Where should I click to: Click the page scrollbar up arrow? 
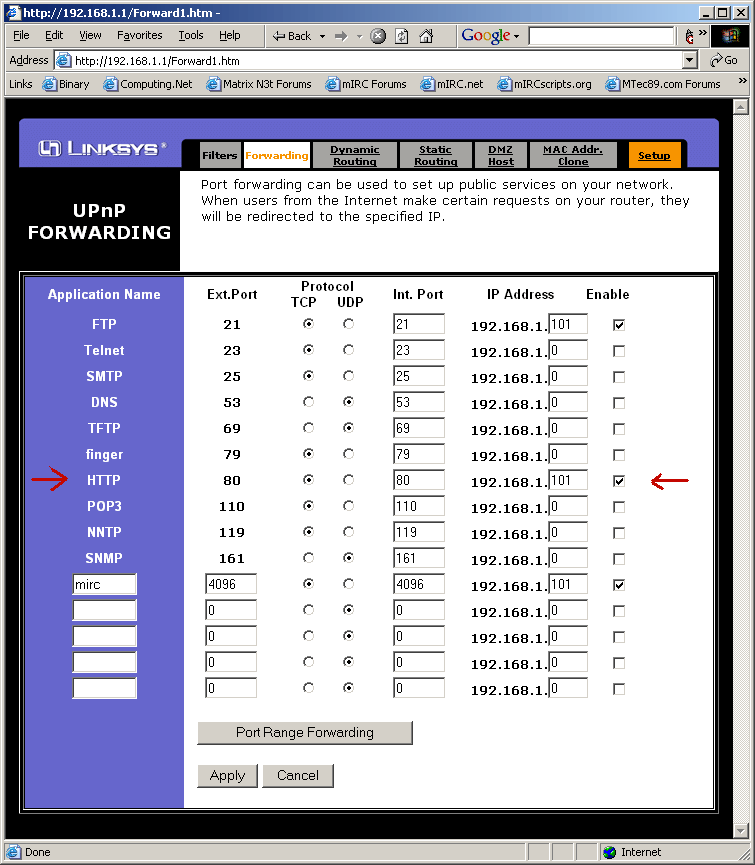pos(741,106)
